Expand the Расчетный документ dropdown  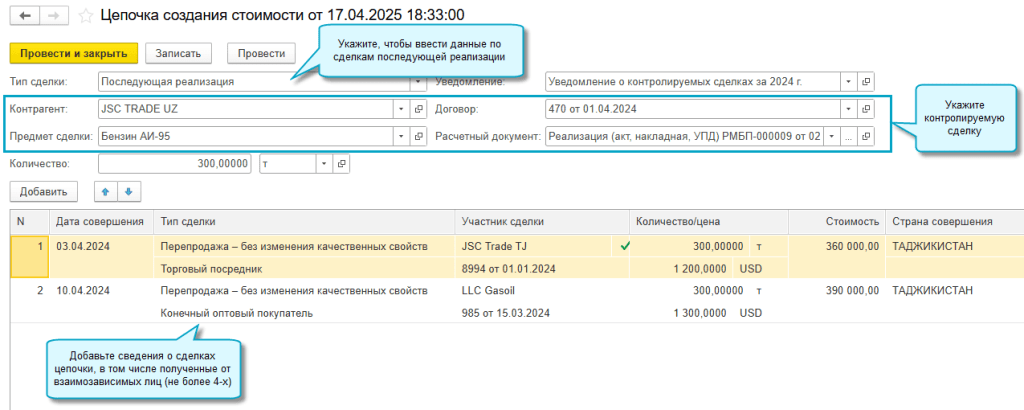pos(830,136)
